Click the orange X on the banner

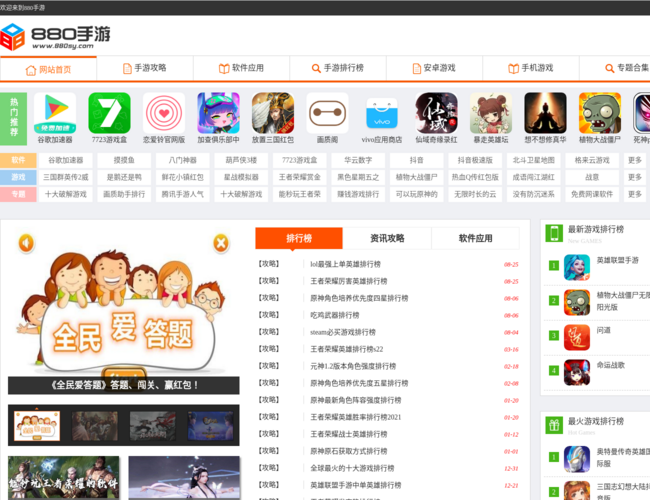coord(221,242)
